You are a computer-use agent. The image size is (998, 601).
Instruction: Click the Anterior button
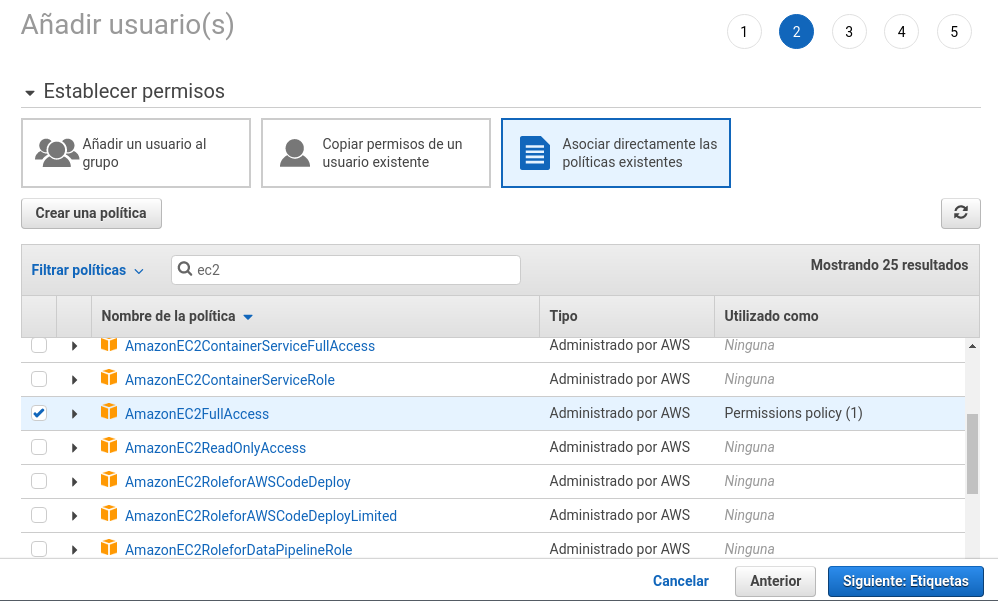point(775,581)
